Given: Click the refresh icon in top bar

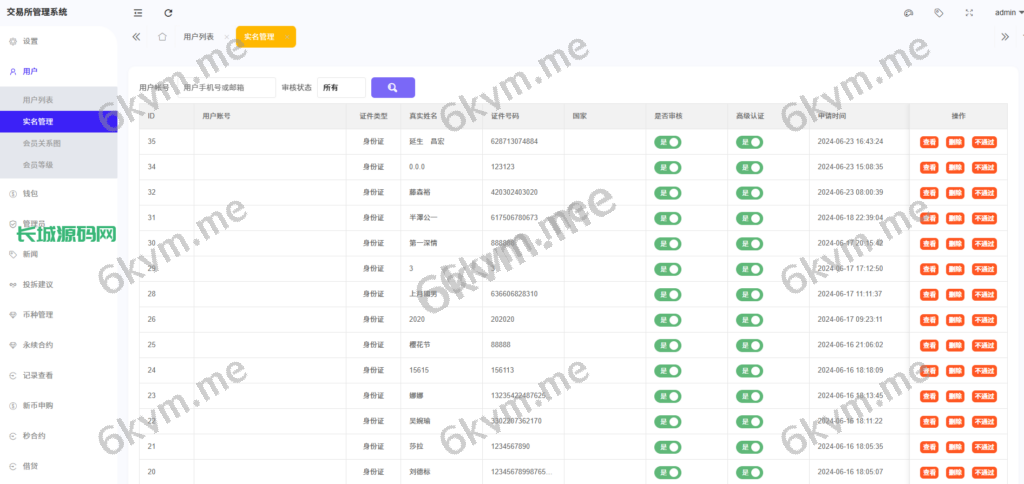Looking at the screenshot, I should point(168,12).
